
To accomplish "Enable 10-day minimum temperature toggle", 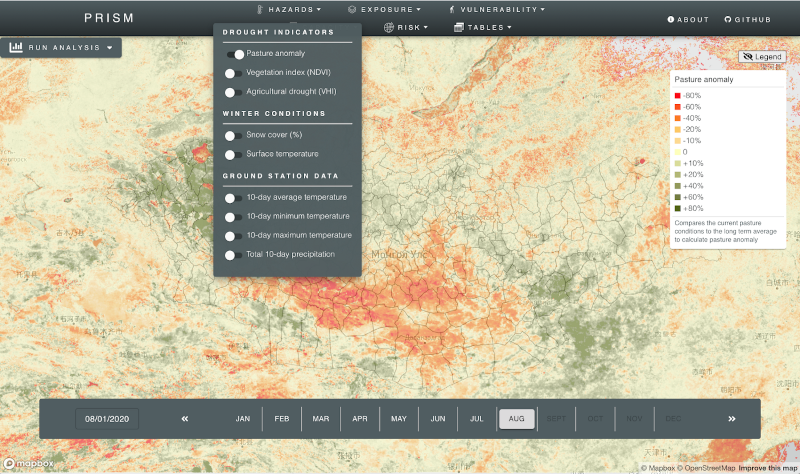I will pyautogui.click(x=233, y=217).
